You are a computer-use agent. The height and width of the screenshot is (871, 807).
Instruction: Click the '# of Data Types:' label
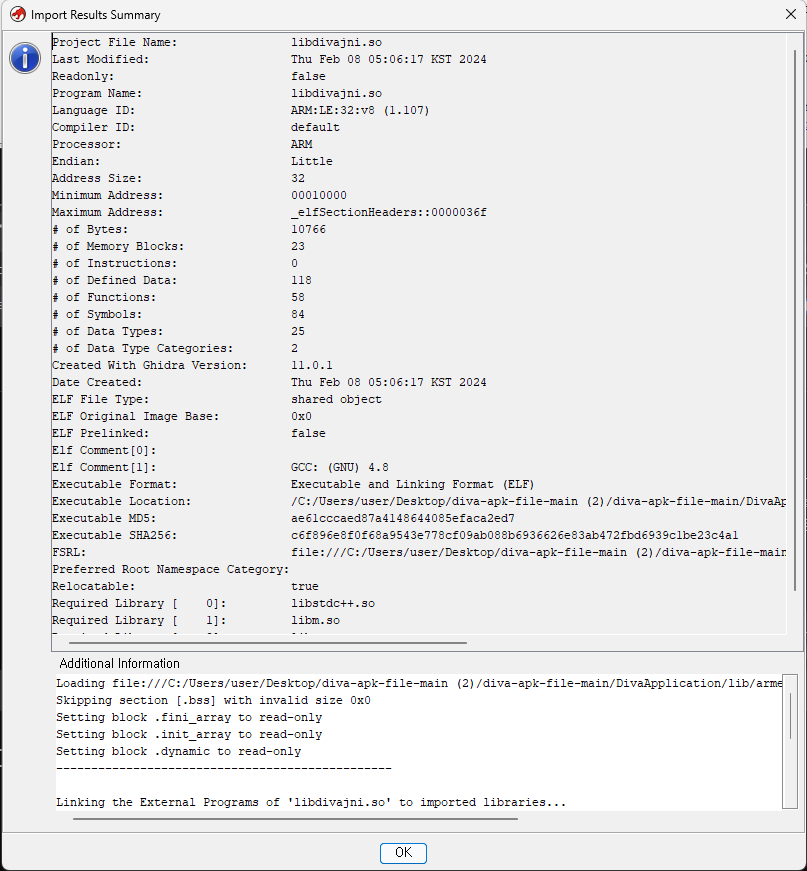tap(108, 331)
